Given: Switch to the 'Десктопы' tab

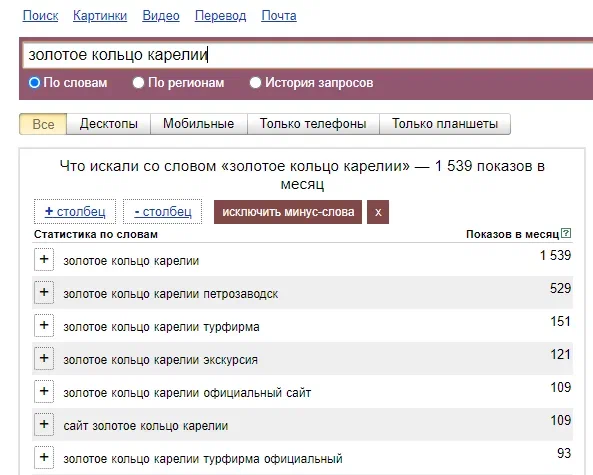Looking at the screenshot, I should click(109, 124).
